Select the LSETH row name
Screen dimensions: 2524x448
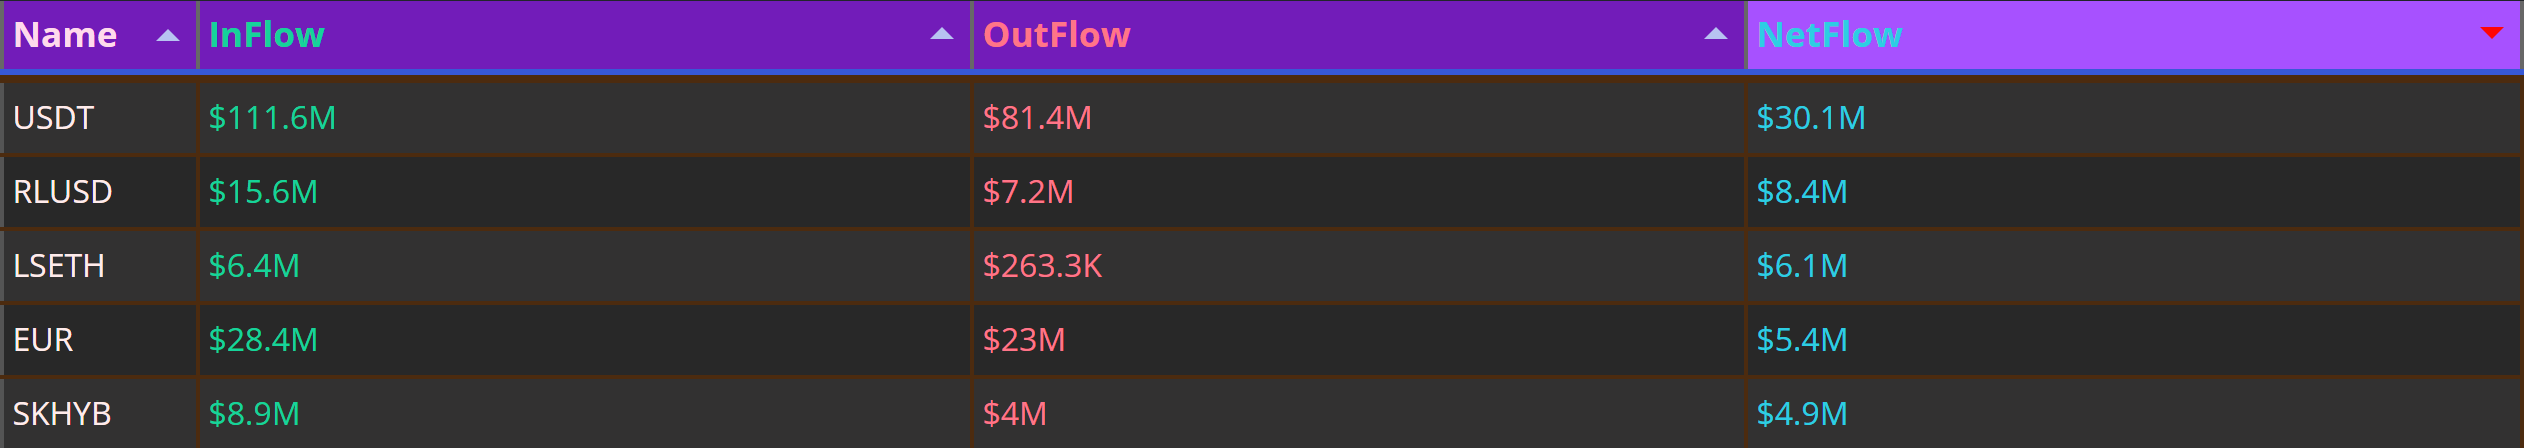tap(59, 266)
